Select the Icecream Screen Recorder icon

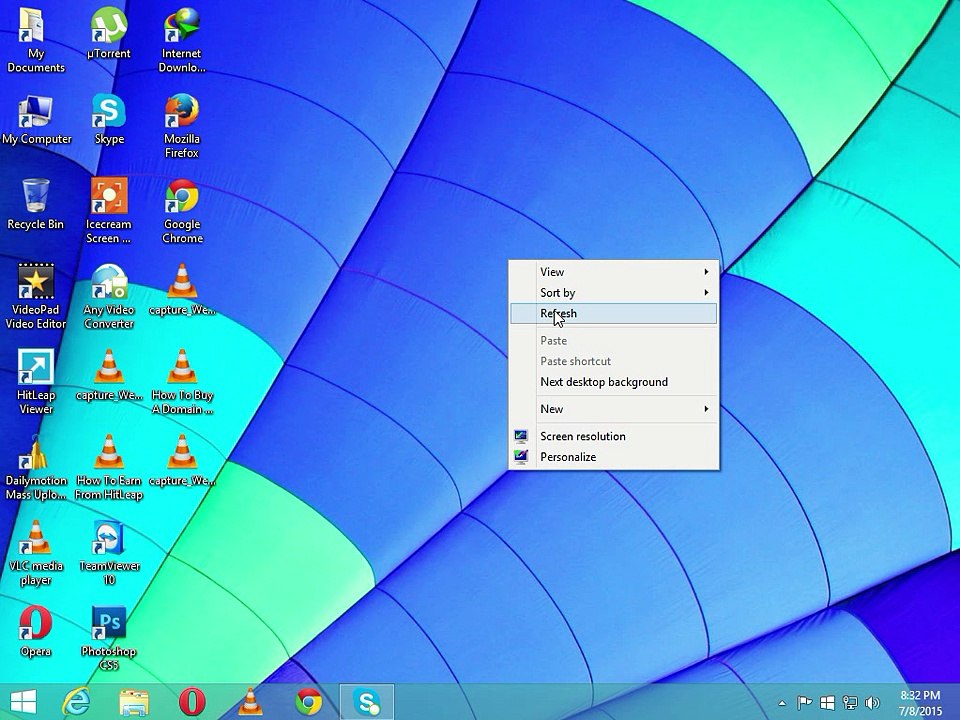coord(109,211)
